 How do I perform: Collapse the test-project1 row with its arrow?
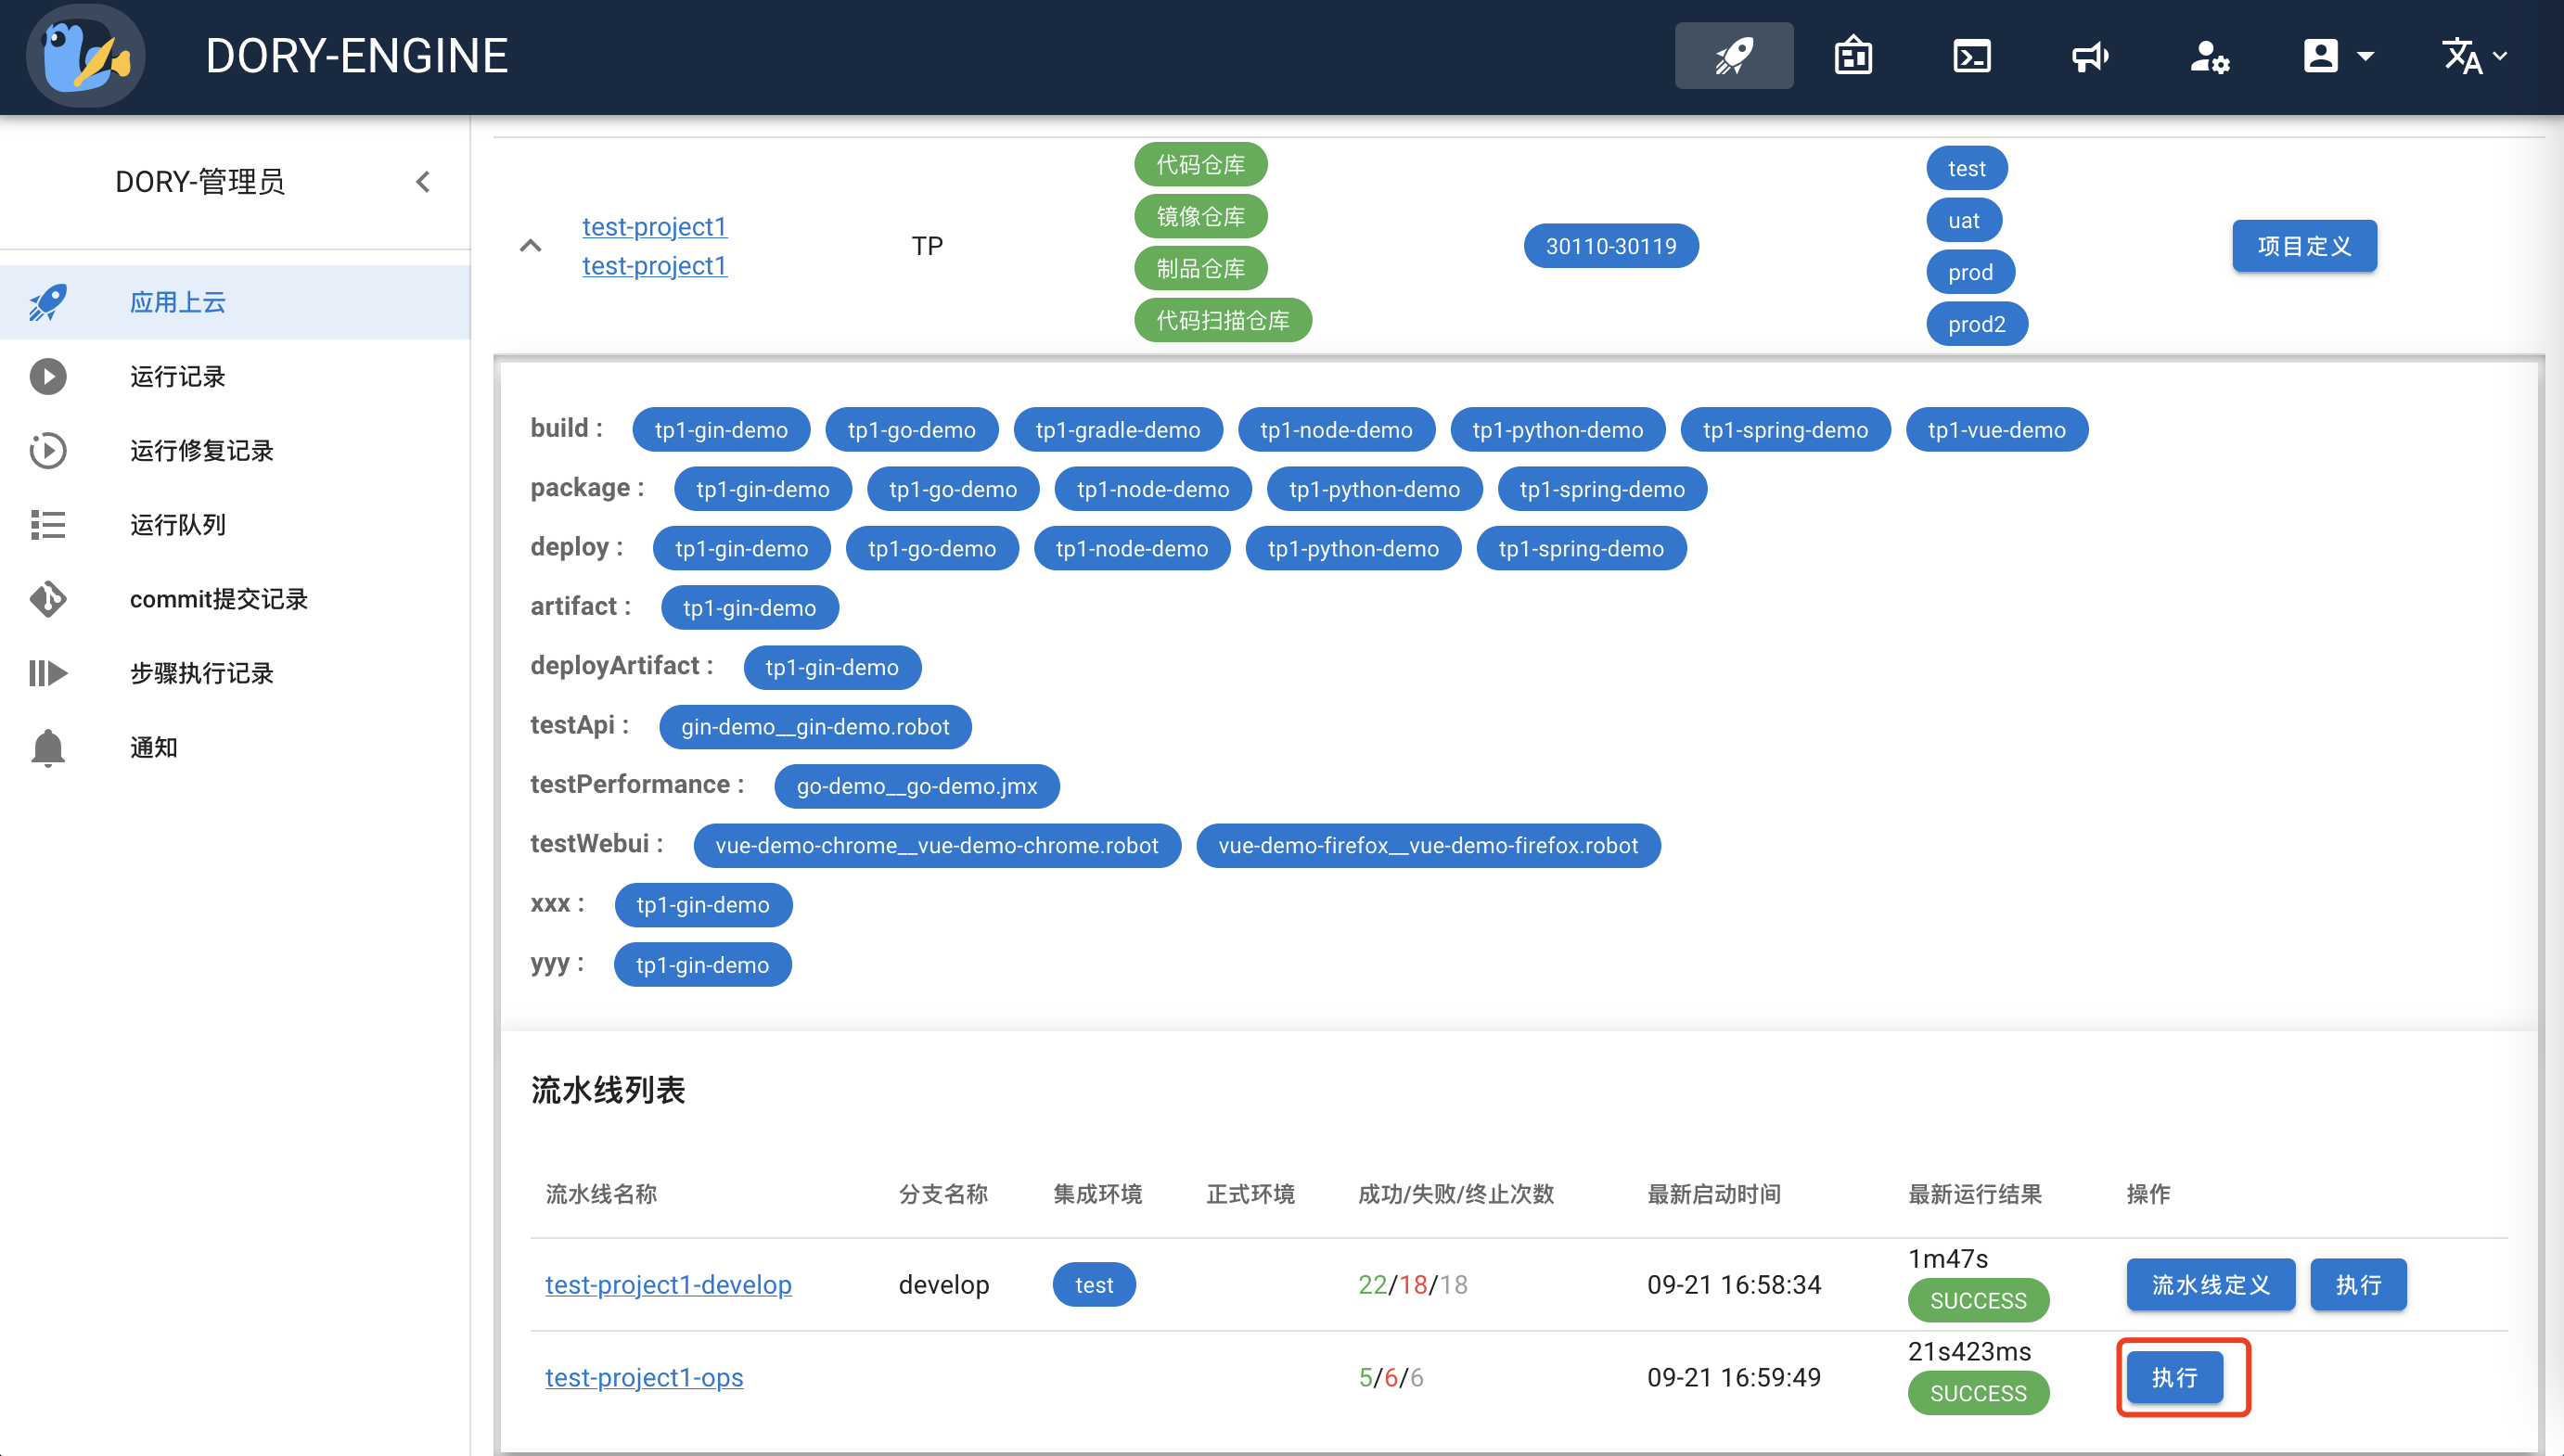[530, 246]
